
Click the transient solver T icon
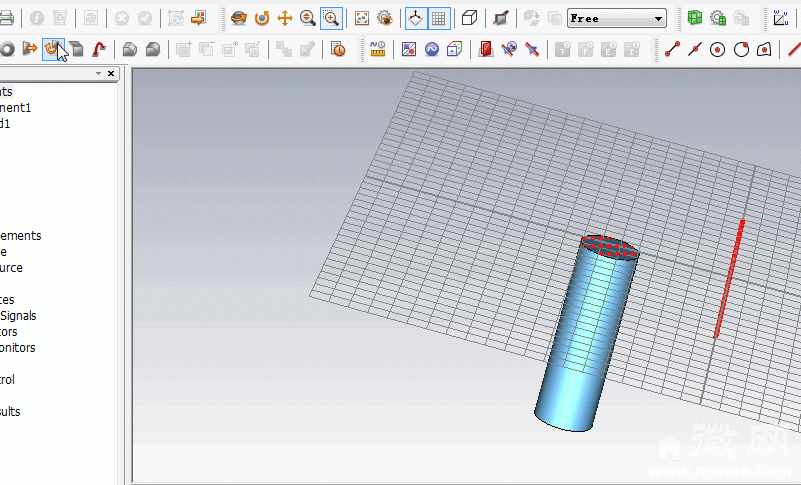point(562,50)
